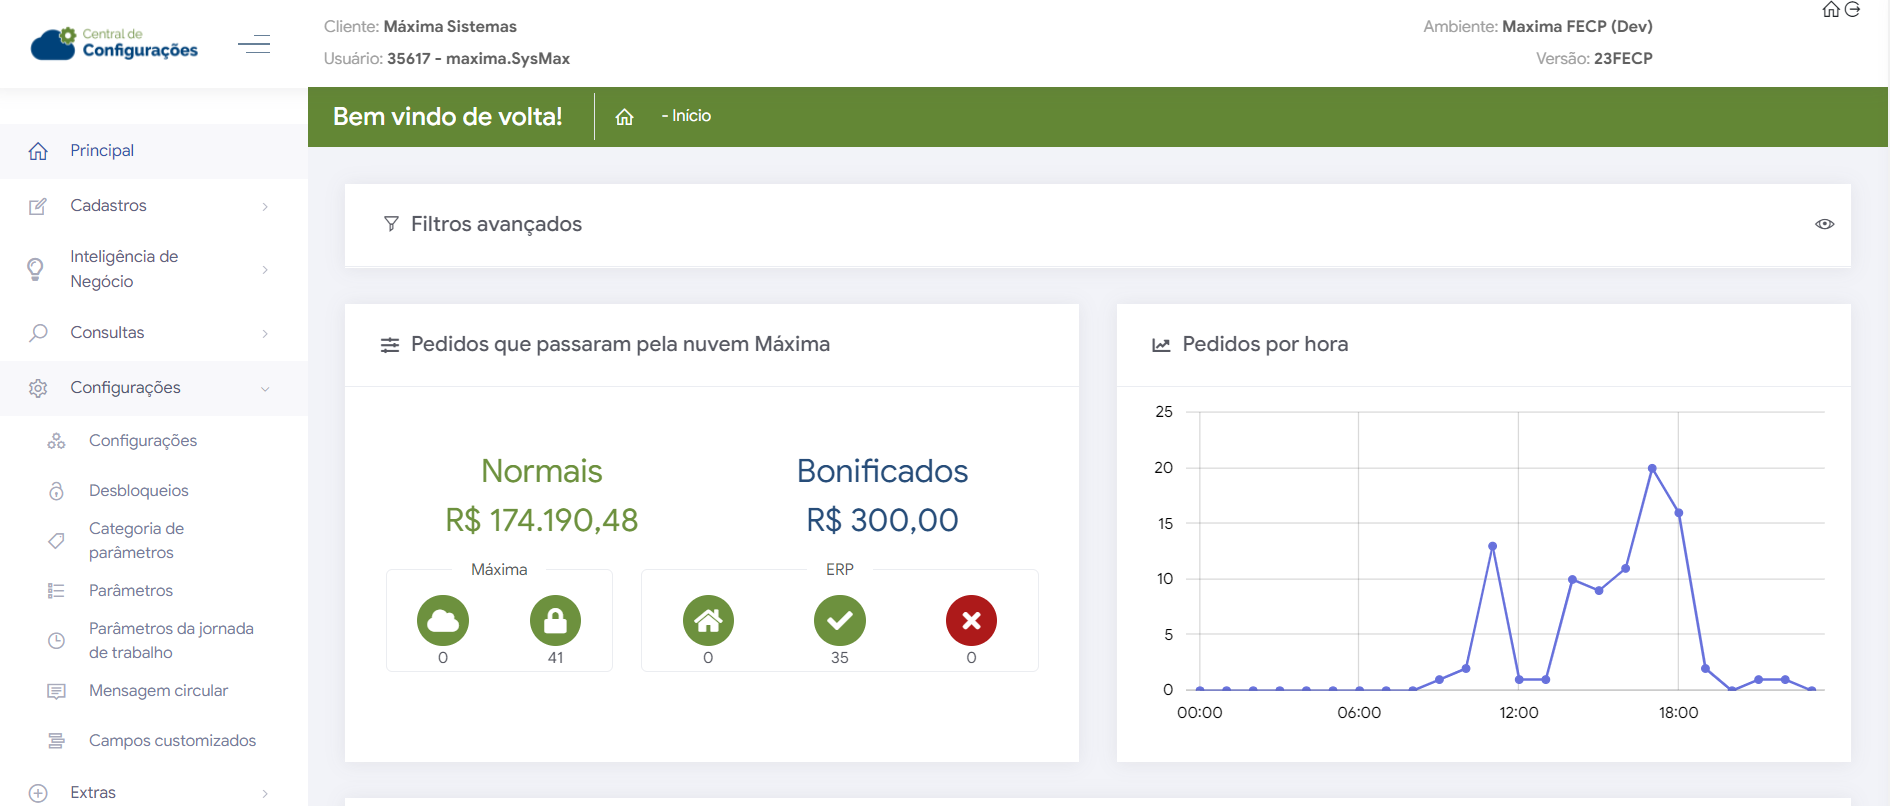Screen dimensions: 1890x806
Task: Open the Principal menu item
Action: pos(102,151)
